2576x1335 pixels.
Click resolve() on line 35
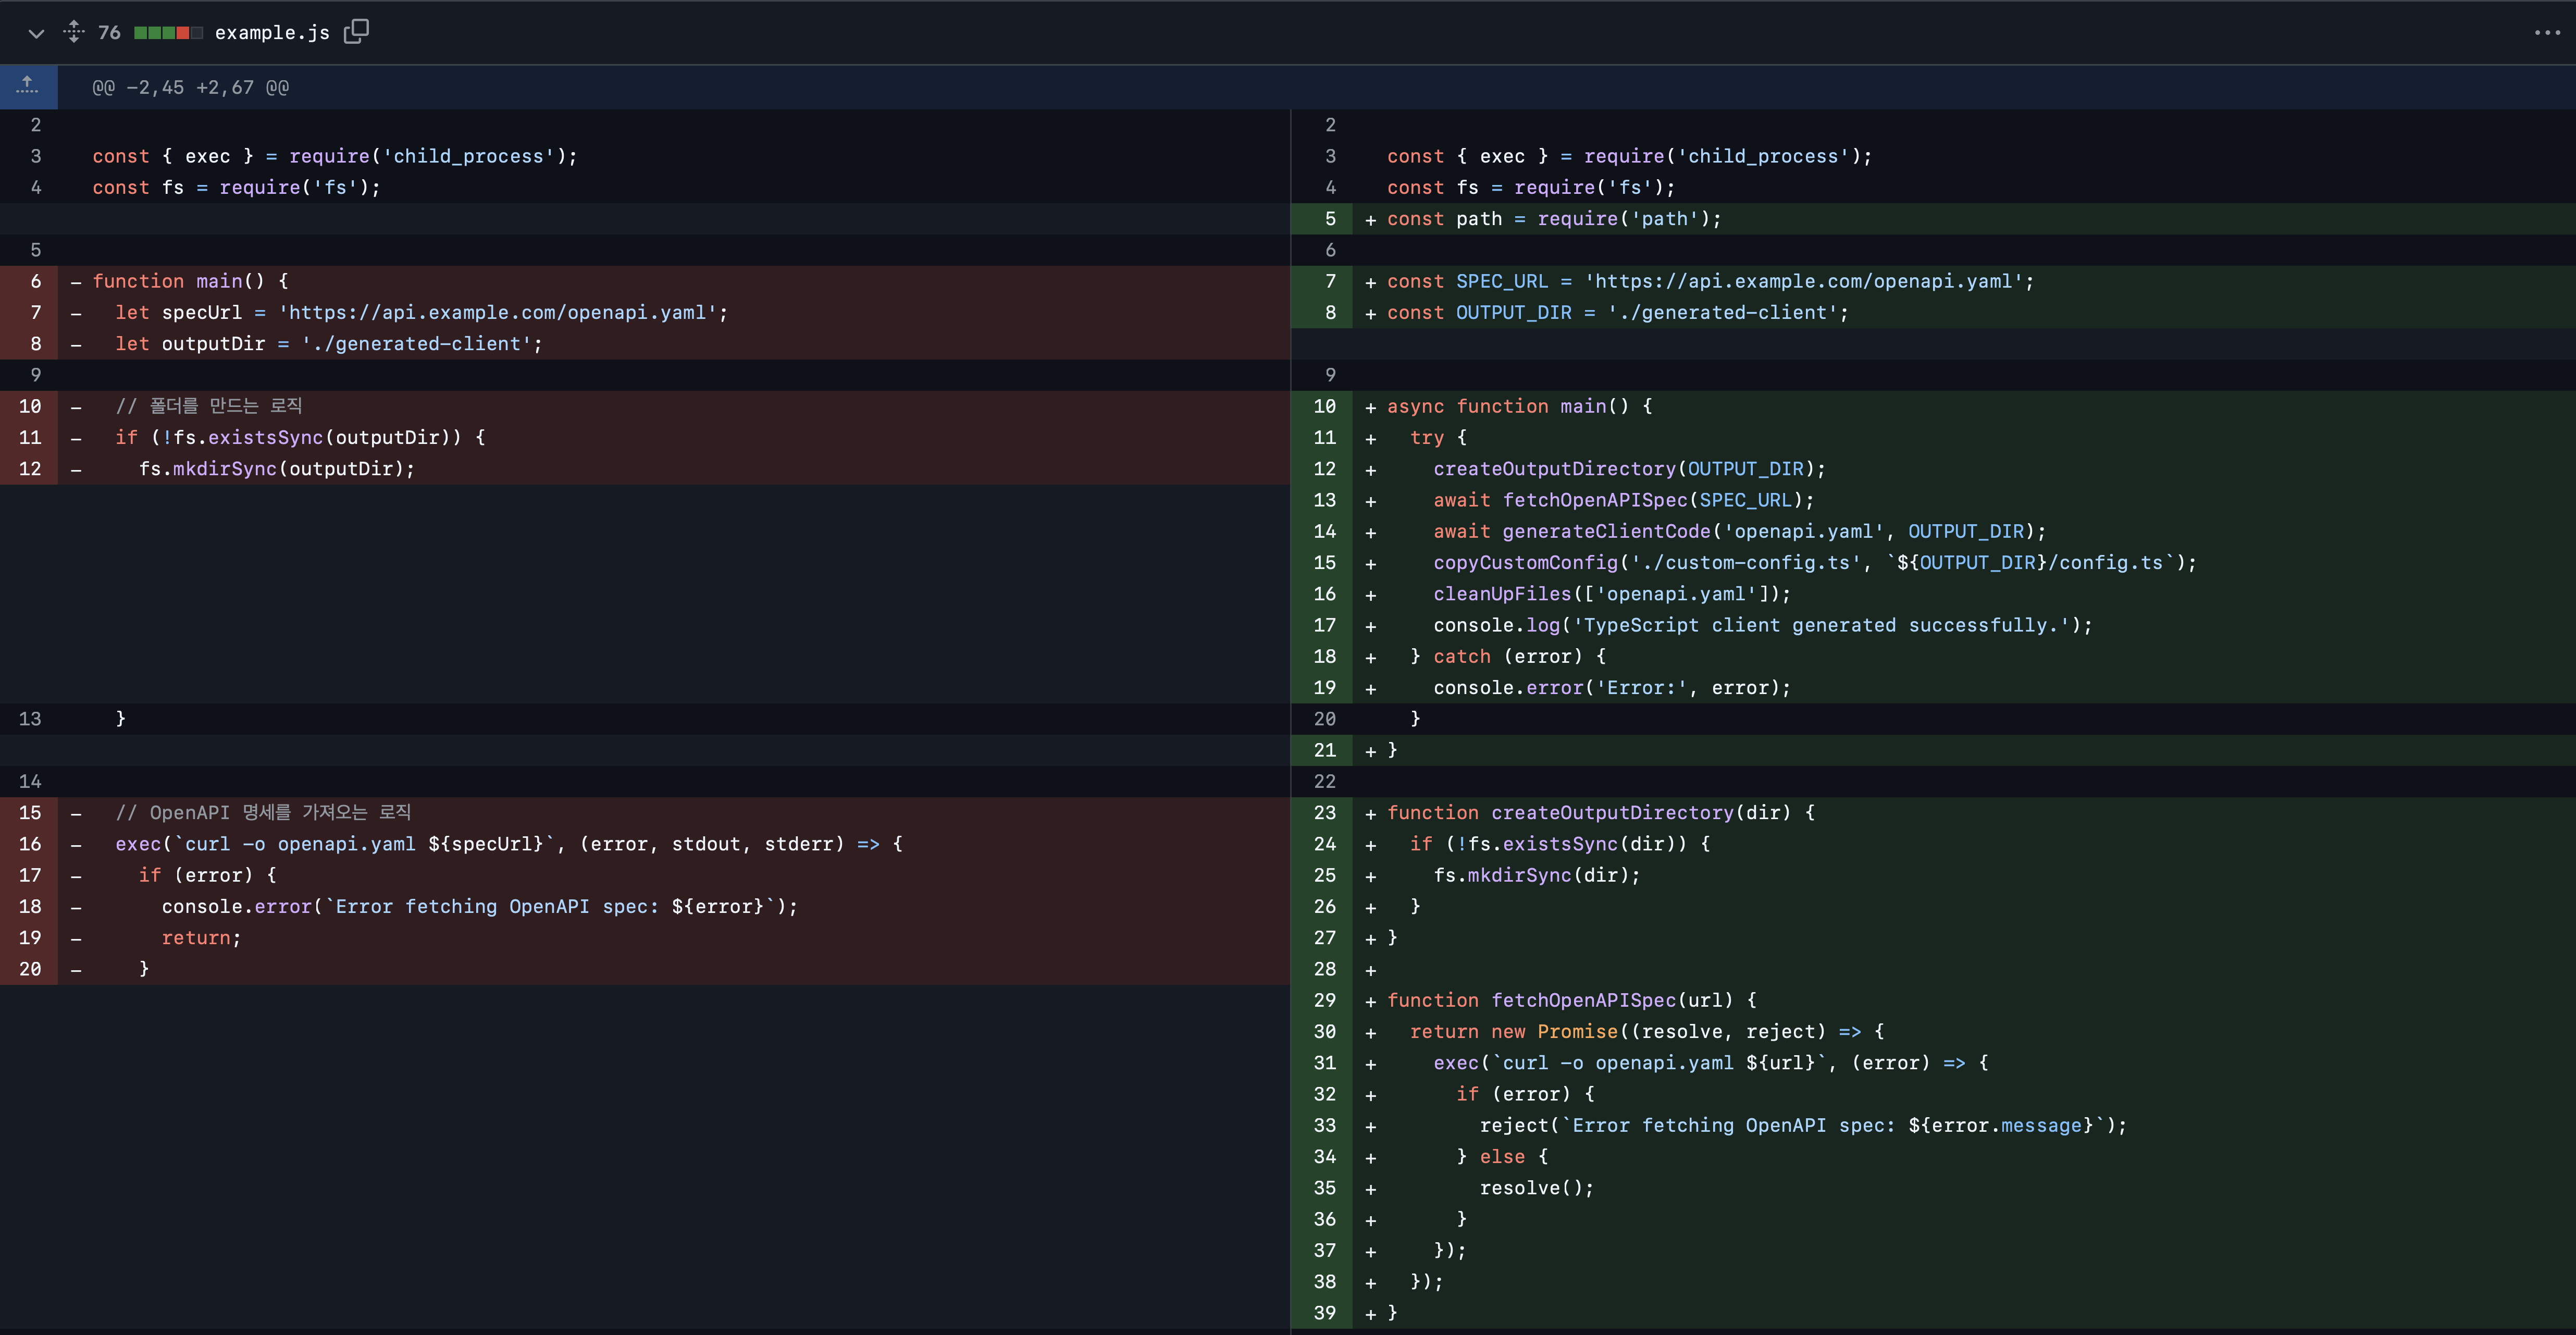click(x=1536, y=1188)
